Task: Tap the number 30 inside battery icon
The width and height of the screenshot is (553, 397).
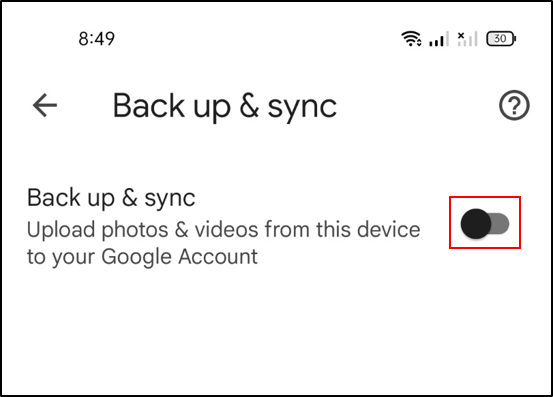Action: point(500,38)
